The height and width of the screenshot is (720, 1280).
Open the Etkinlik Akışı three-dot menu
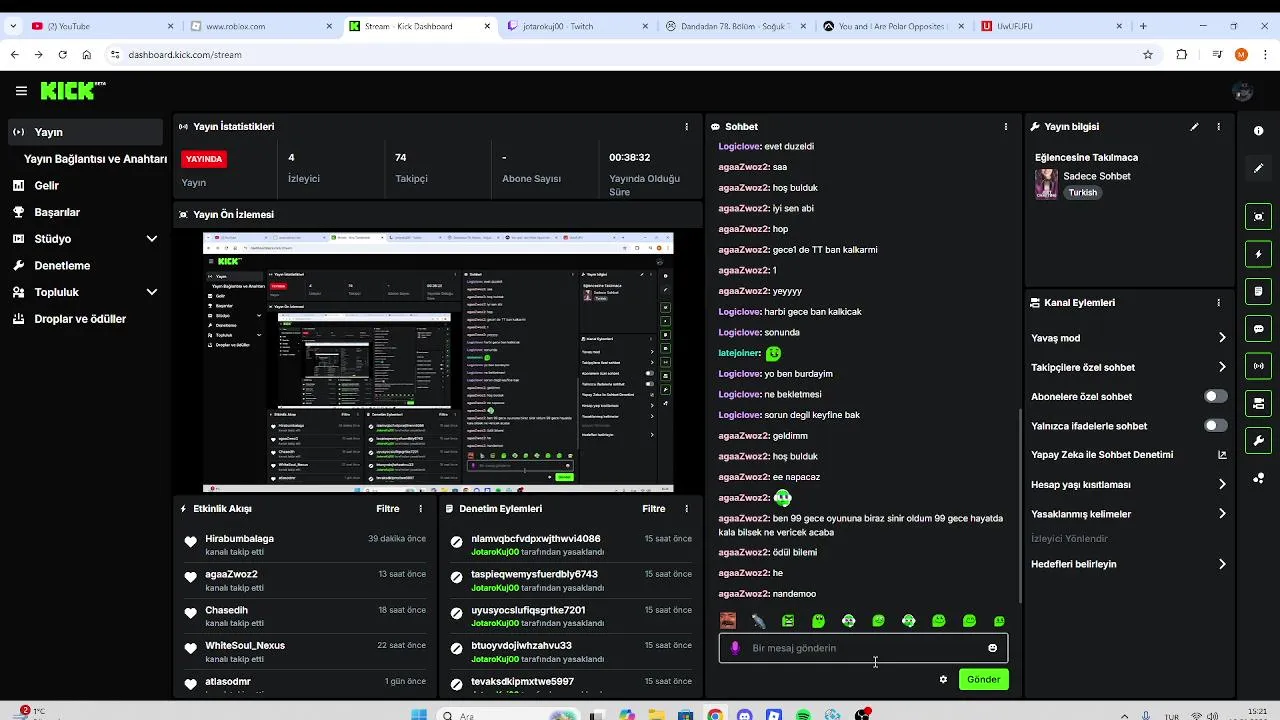click(x=420, y=509)
